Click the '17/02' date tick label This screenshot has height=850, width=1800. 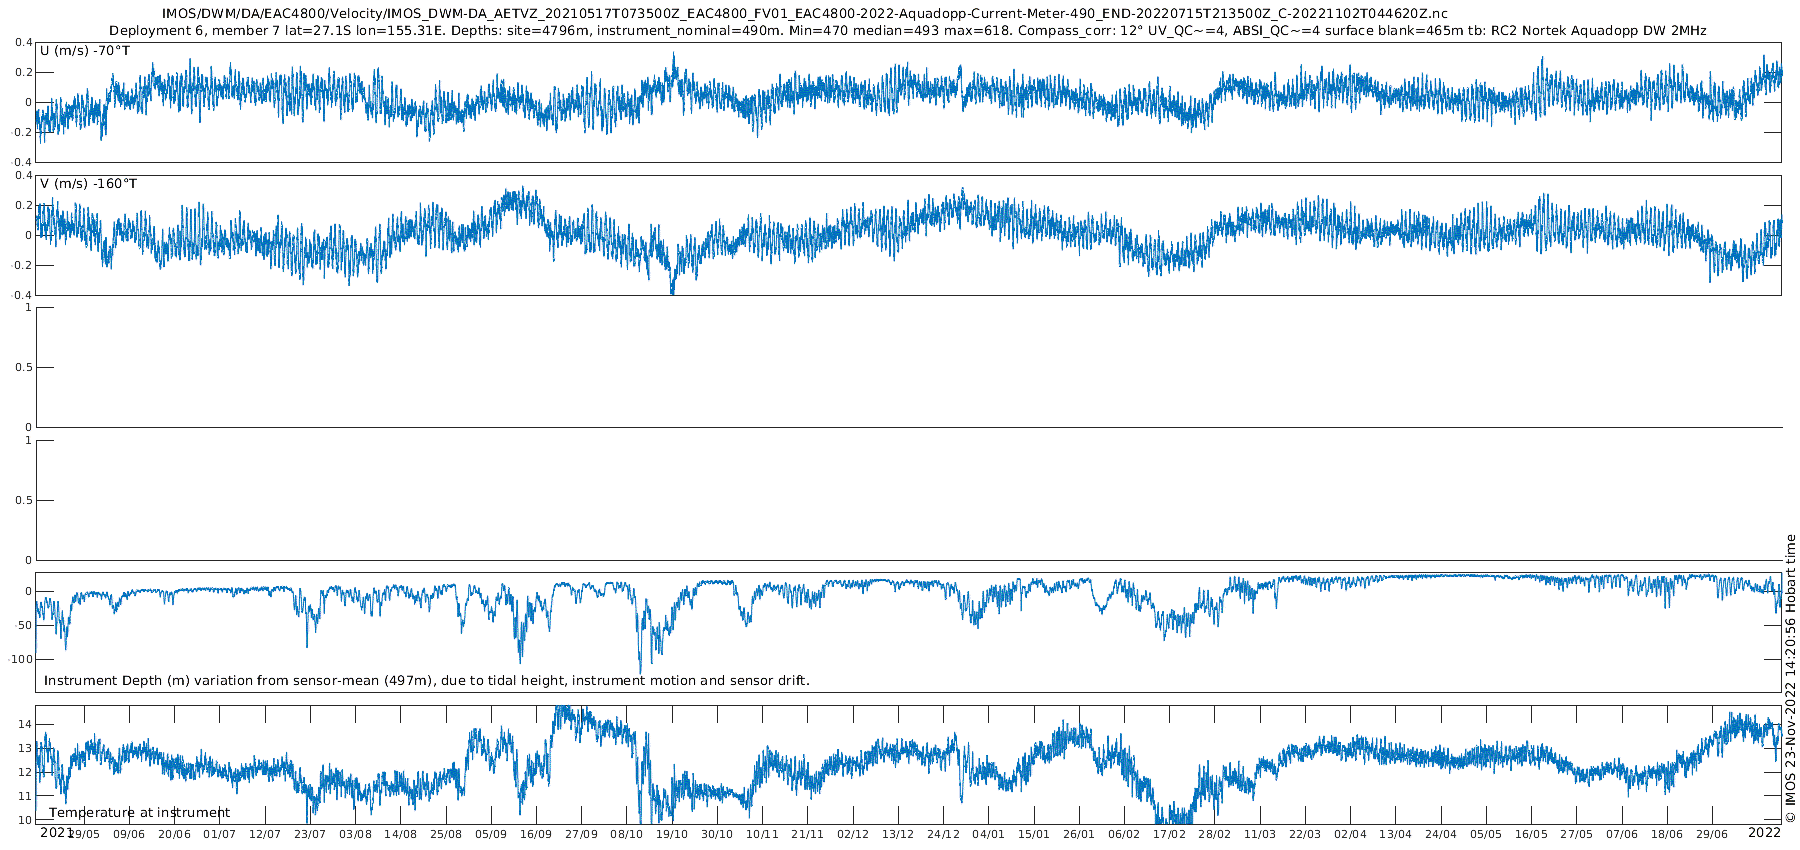point(1170,834)
